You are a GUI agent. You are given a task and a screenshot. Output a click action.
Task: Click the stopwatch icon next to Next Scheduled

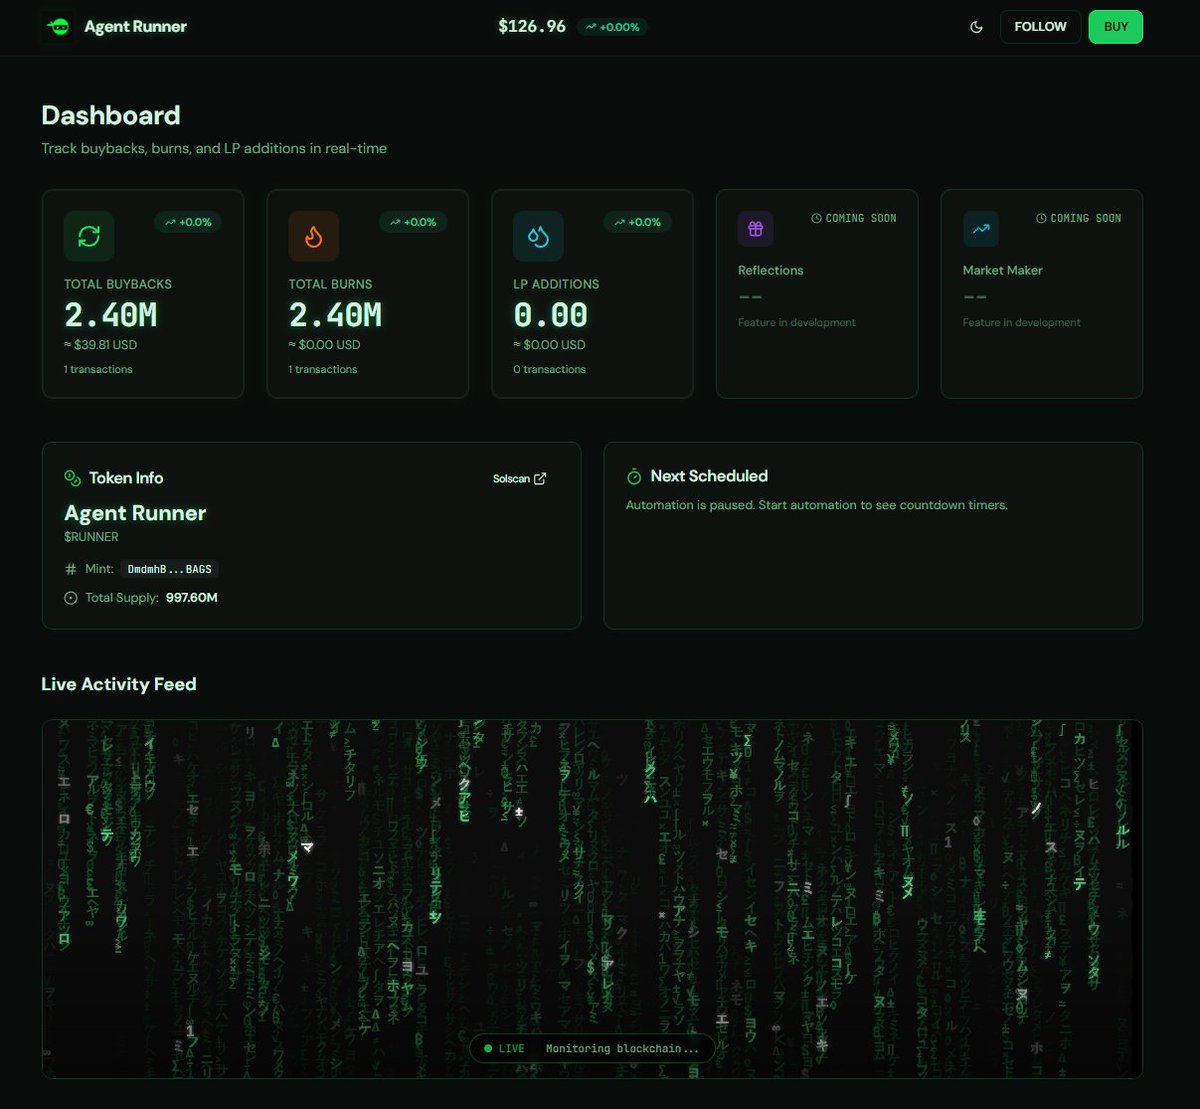(x=633, y=476)
